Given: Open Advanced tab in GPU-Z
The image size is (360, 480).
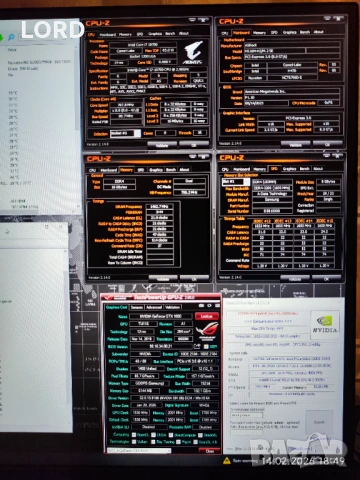Looking at the screenshot, I should [x=154, y=307].
